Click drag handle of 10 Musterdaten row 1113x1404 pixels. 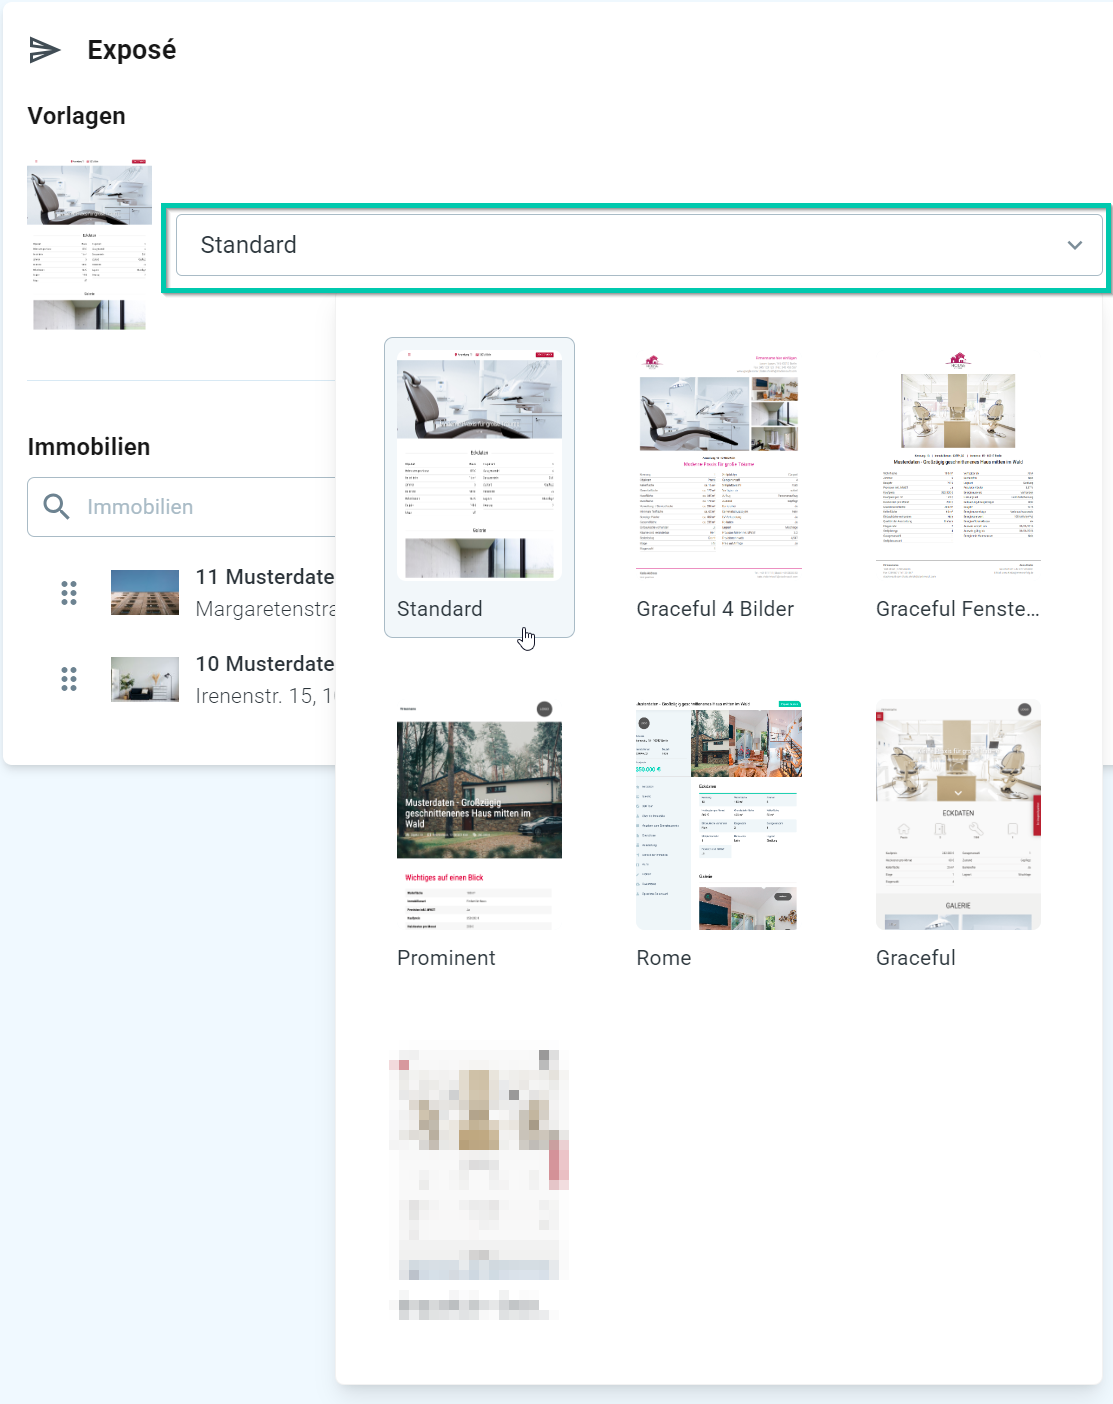[69, 680]
